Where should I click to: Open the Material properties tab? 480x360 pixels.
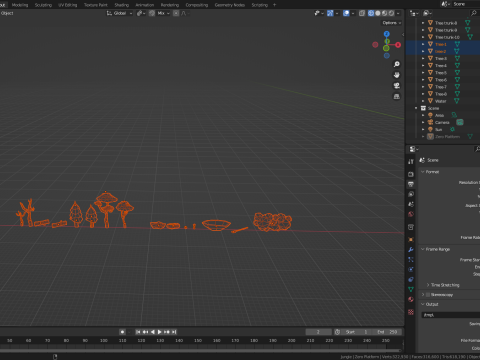411,299
